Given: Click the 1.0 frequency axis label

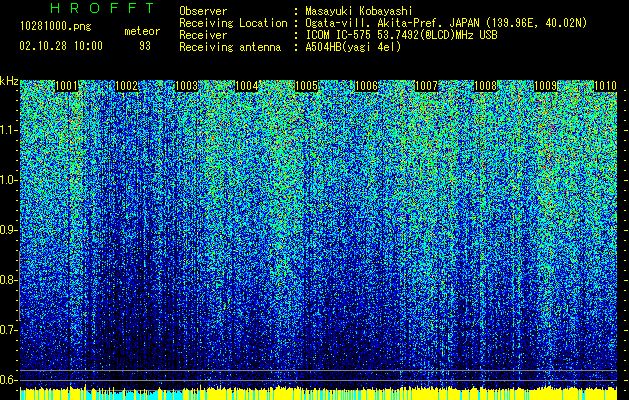Looking at the screenshot, I should pos(8,180).
